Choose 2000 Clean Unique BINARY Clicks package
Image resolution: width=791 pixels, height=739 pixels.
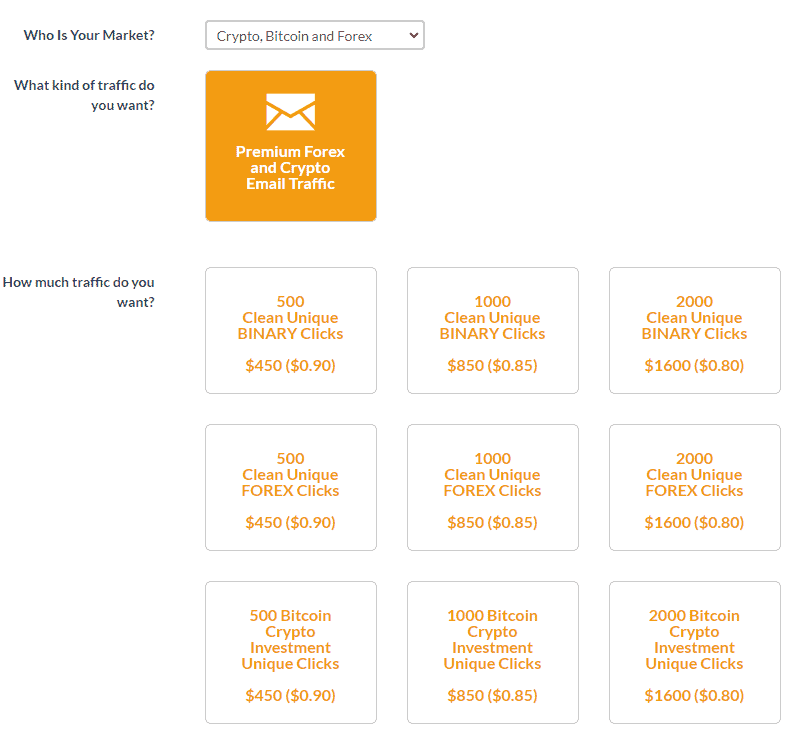(695, 330)
